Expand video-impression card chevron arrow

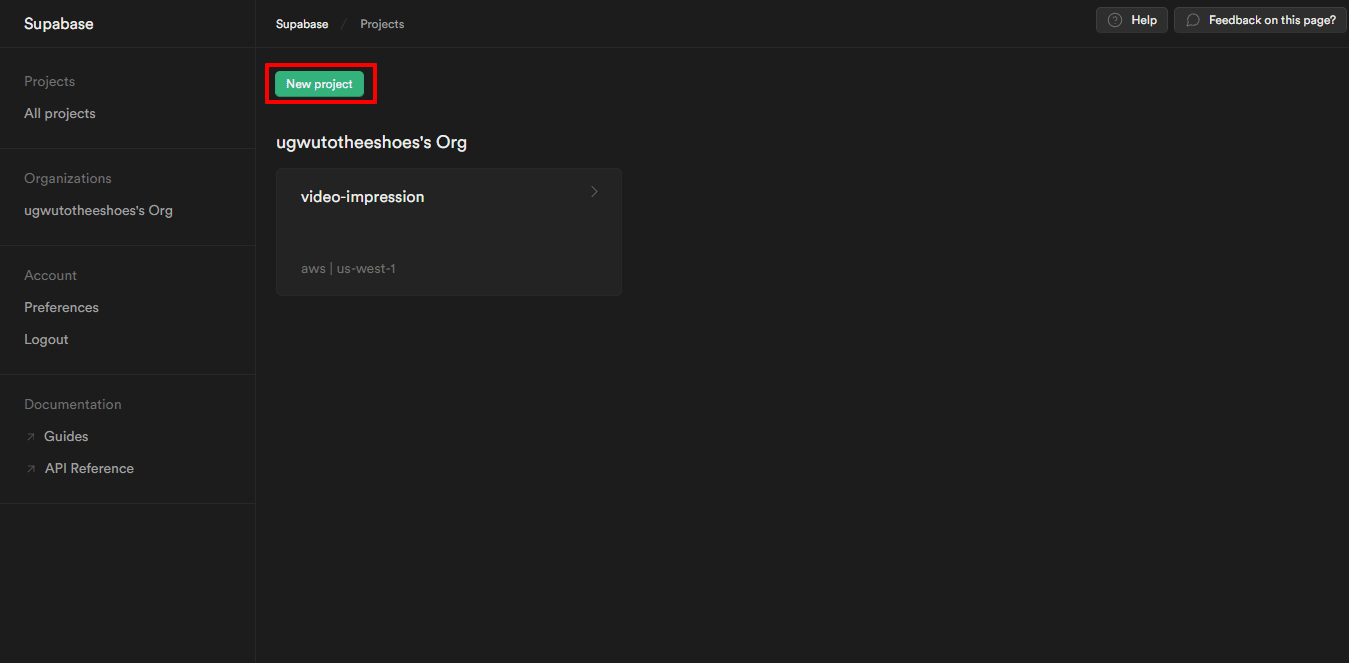(594, 192)
